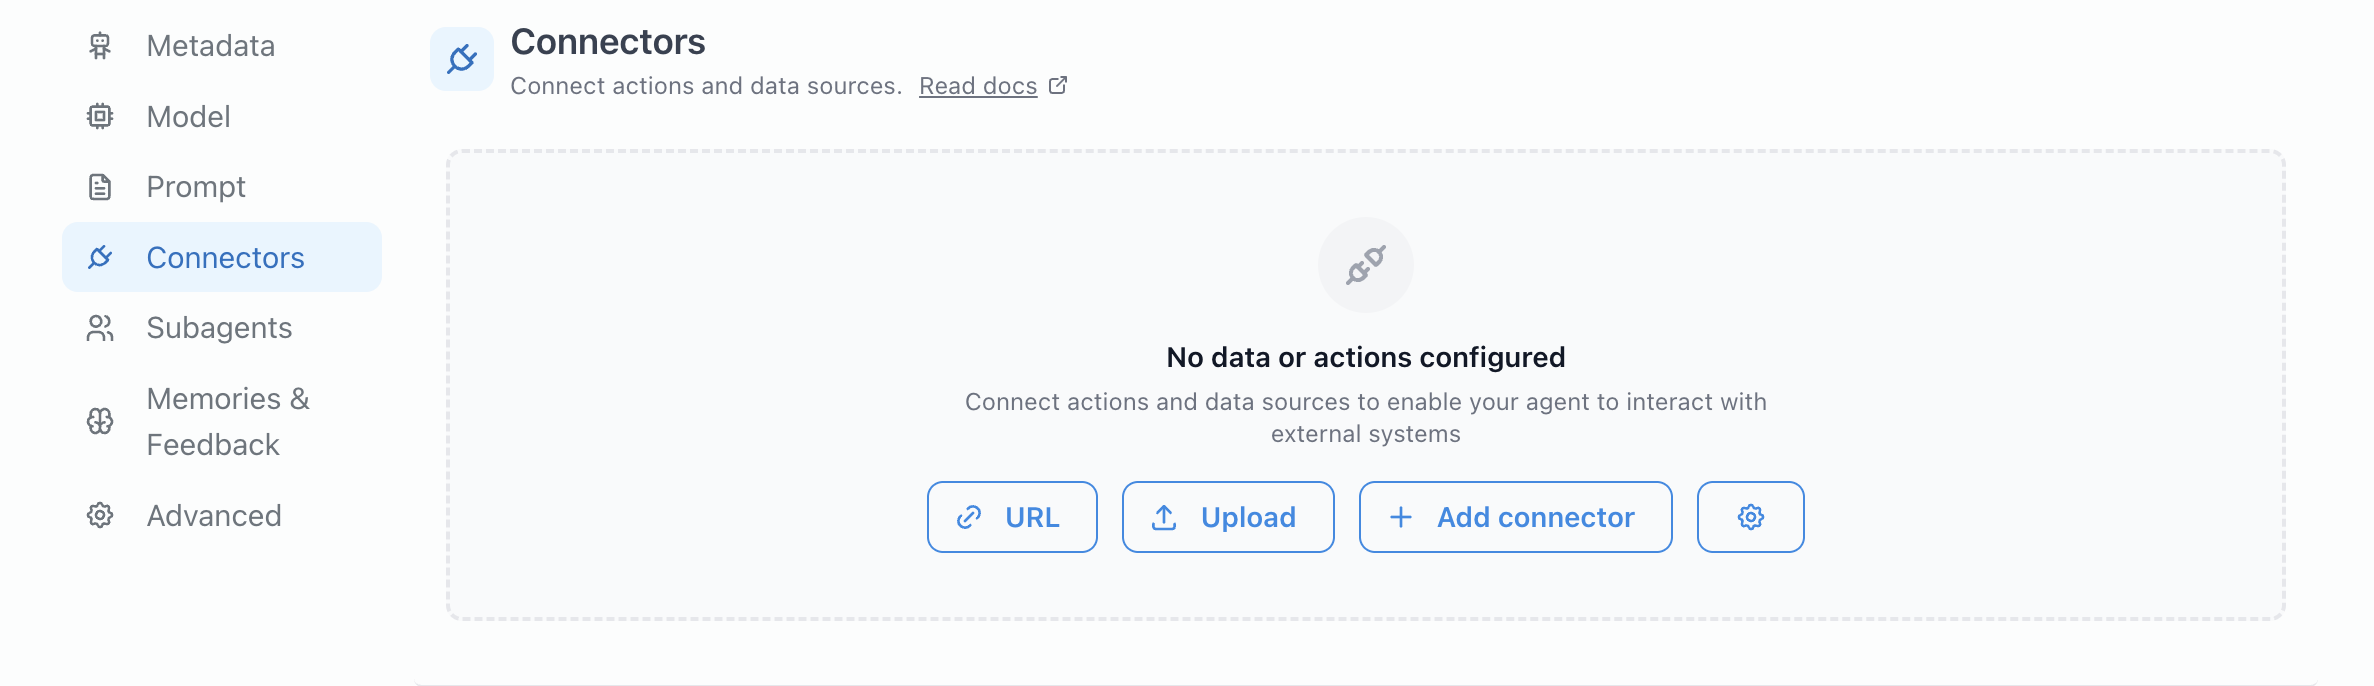Click the "No data or actions configured" heading
Screen dimensions: 2374x686
[x=1365, y=357]
